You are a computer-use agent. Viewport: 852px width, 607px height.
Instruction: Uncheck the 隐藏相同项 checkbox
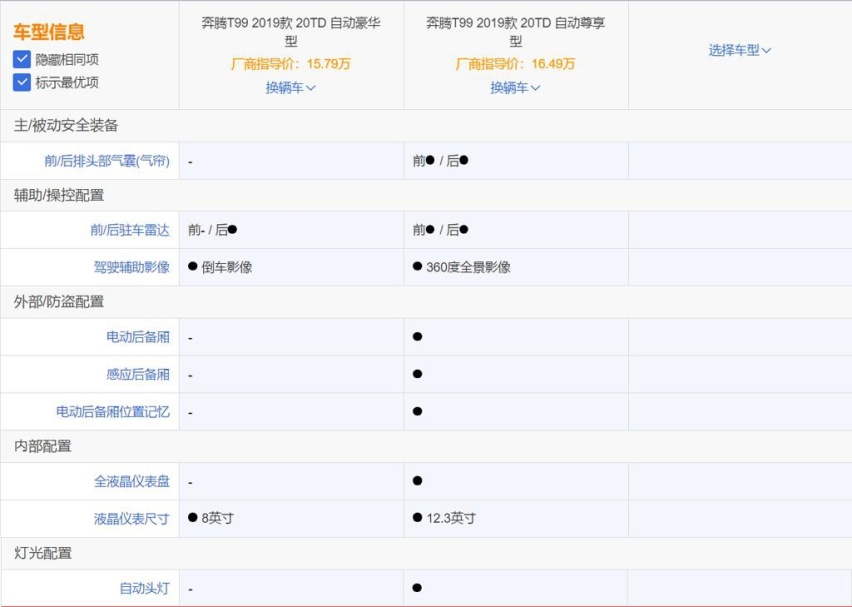click(22, 59)
